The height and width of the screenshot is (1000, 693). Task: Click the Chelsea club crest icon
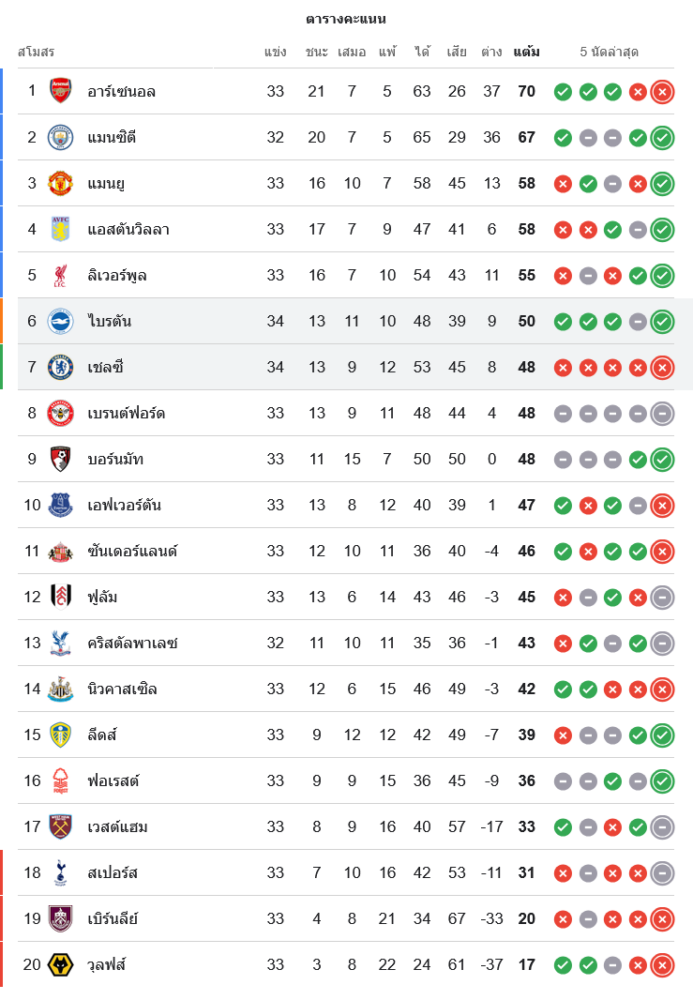pyautogui.click(x=61, y=368)
